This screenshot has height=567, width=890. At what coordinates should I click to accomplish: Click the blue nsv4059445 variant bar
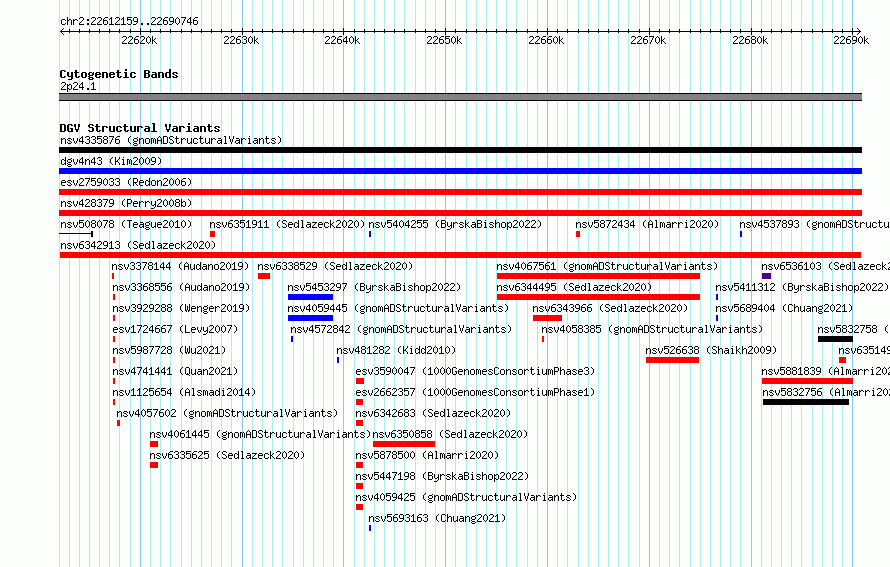point(310,318)
